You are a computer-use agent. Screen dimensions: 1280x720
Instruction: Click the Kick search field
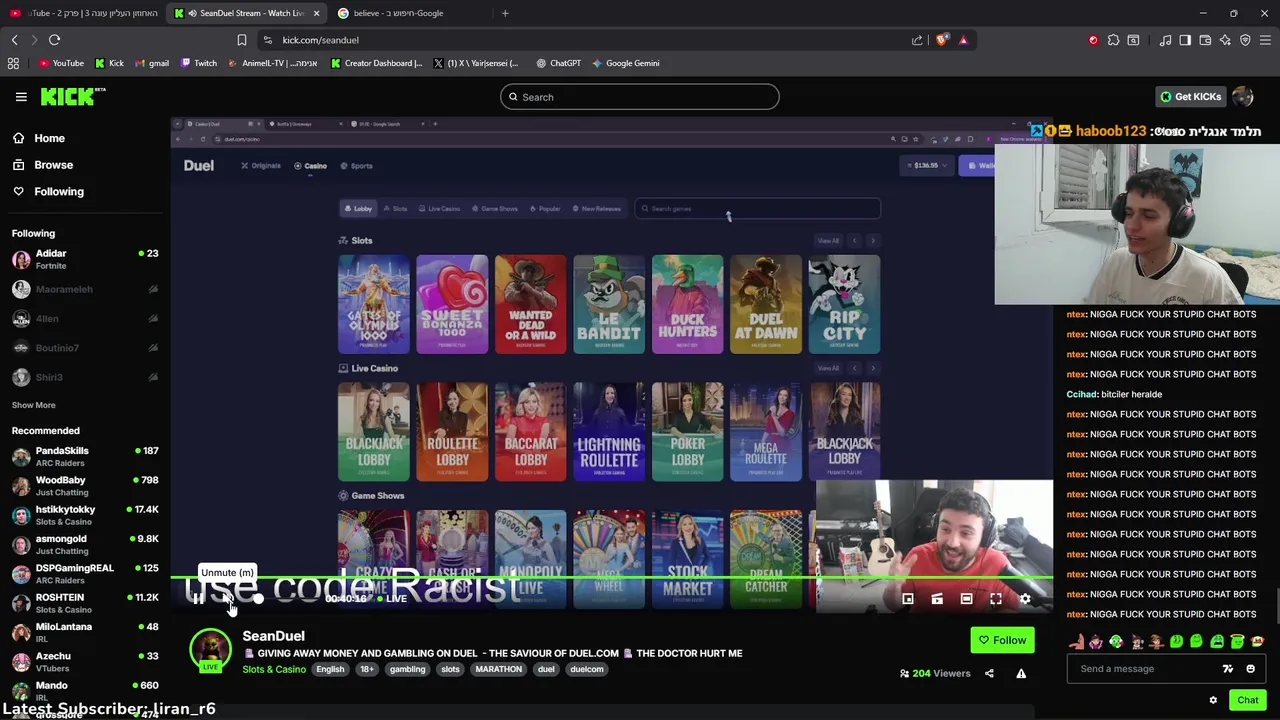[640, 97]
